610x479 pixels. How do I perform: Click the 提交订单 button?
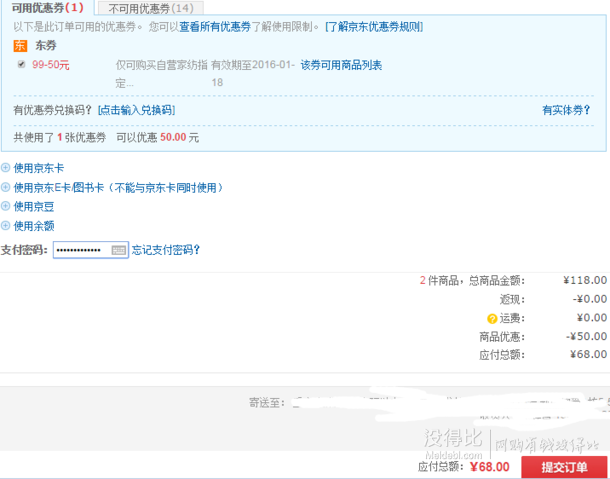coord(564,467)
